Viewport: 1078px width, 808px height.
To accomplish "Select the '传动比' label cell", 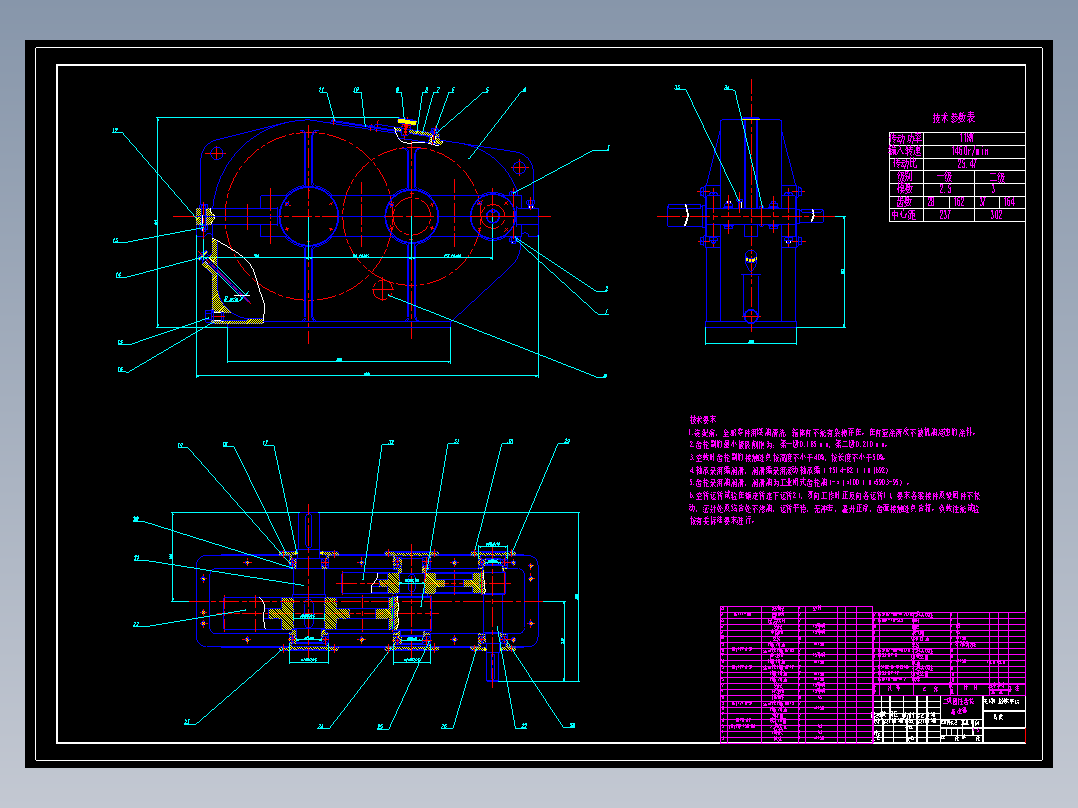I will [x=906, y=164].
